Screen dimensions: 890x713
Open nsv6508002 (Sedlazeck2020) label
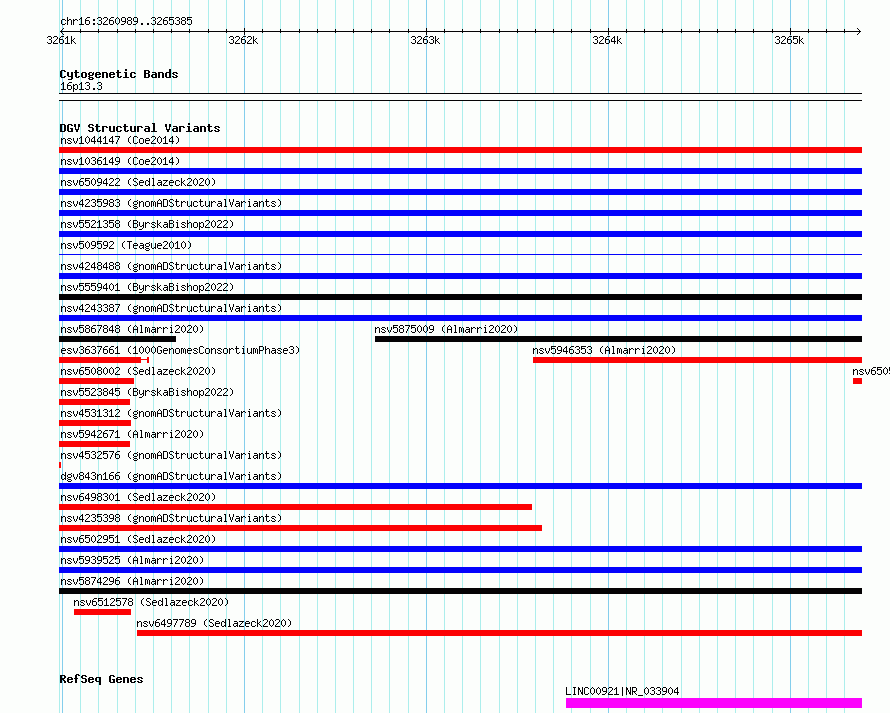(x=138, y=371)
